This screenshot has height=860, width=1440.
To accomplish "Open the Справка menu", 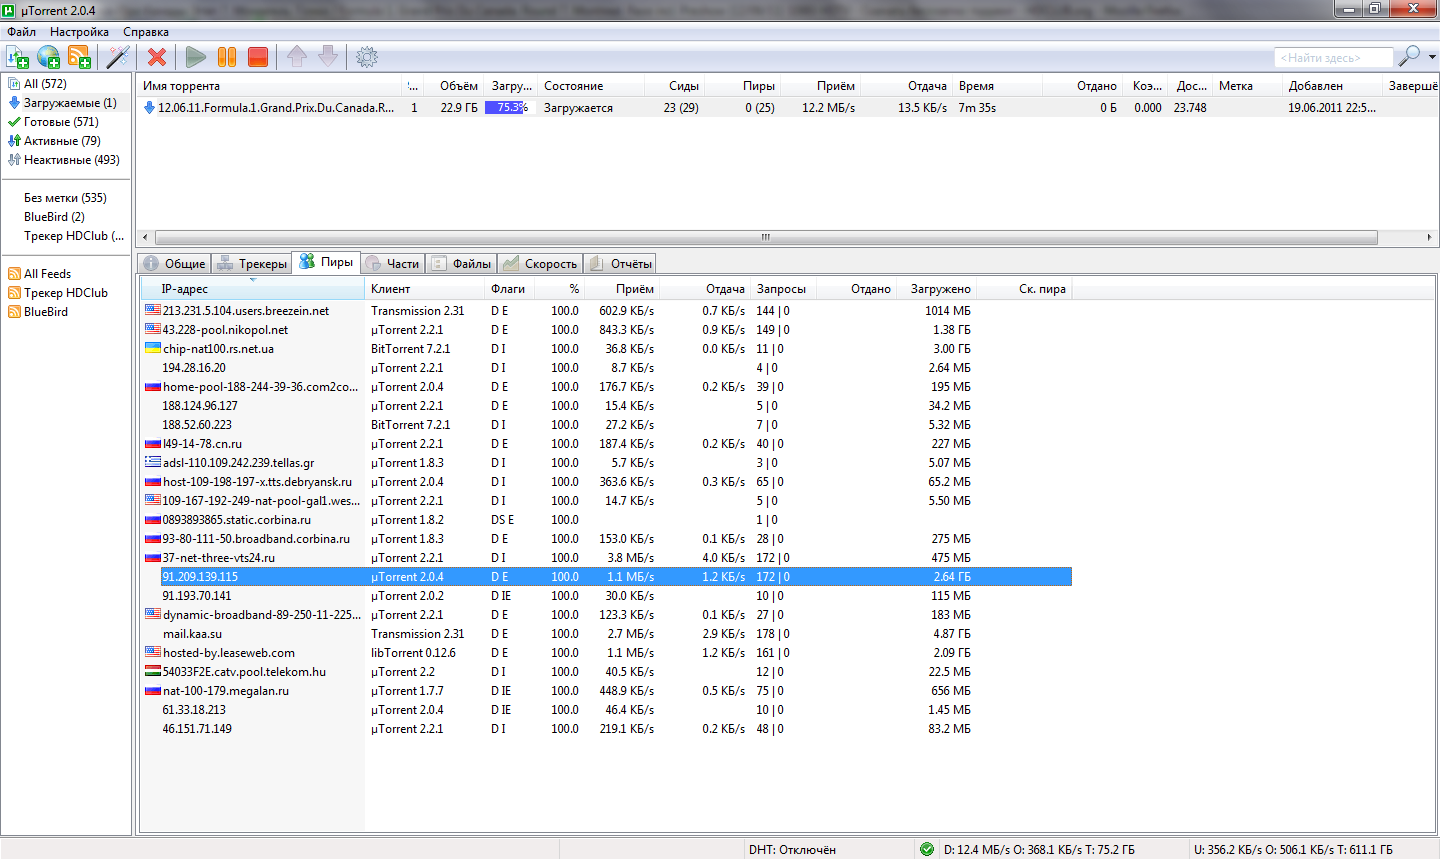I will pyautogui.click(x=146, y=32).
